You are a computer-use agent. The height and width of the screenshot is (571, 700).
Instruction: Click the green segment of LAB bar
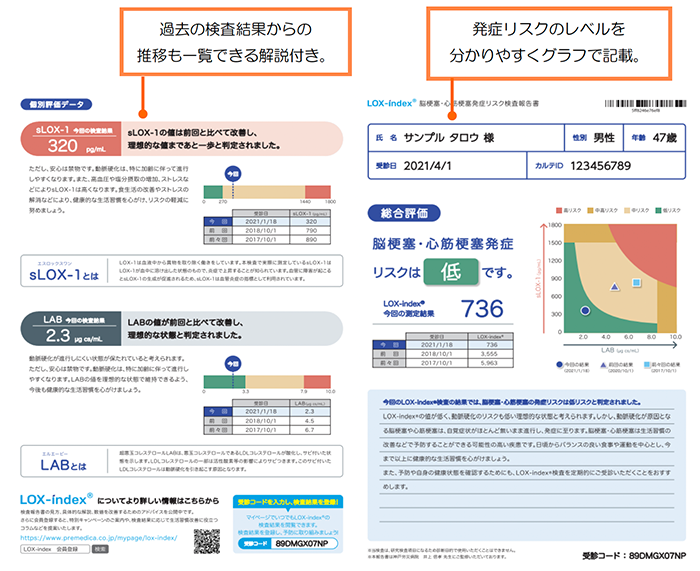click(x=225, y=382)
